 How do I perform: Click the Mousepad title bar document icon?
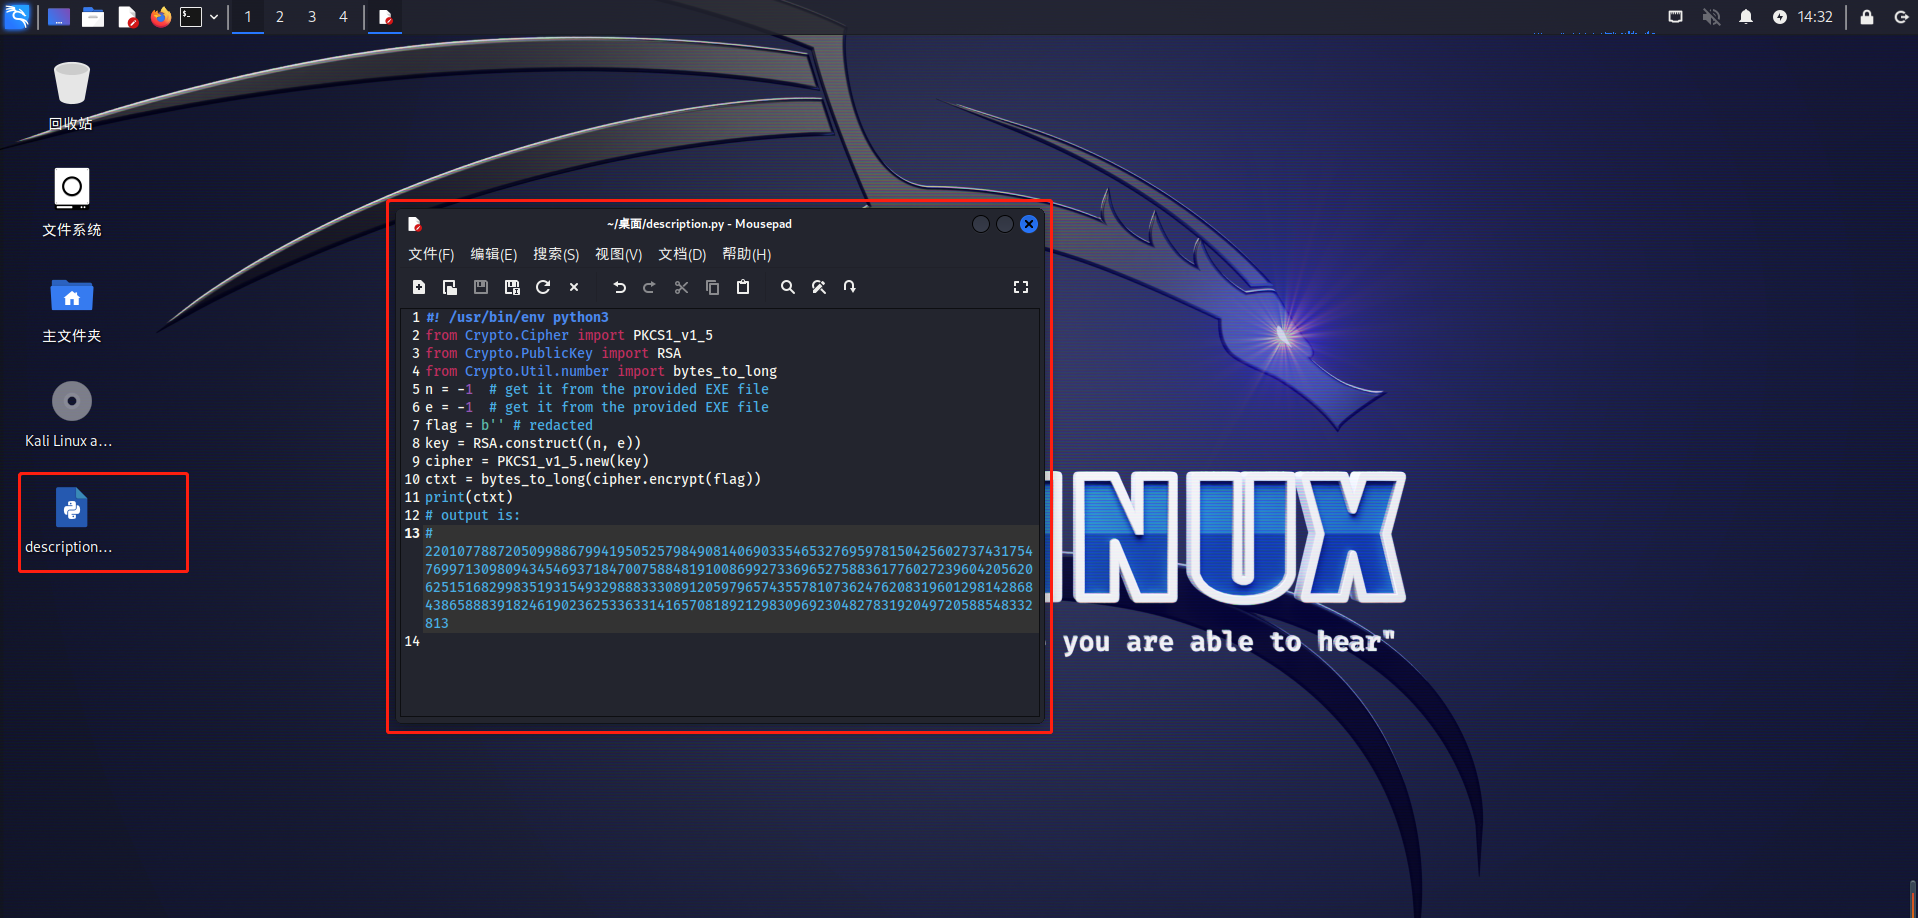[415, 224]
